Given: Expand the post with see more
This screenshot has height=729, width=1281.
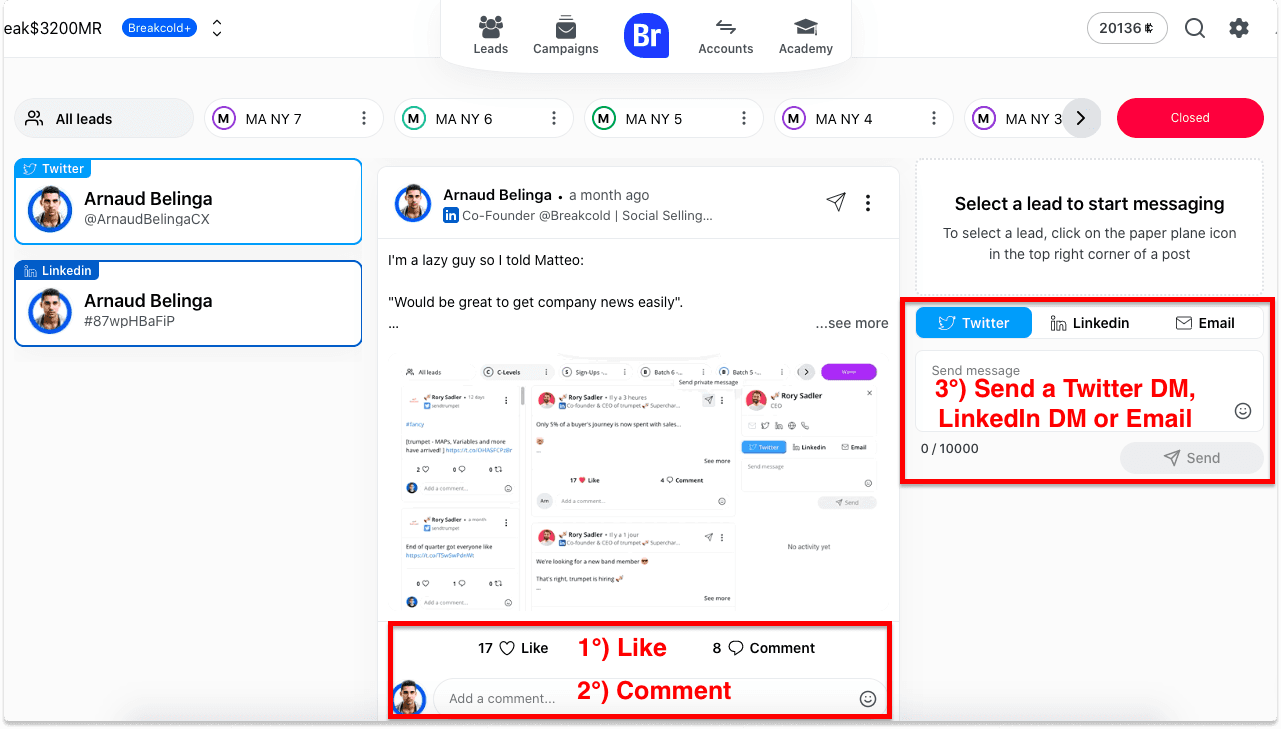Looking at the screenshot, I should point(851,322).
